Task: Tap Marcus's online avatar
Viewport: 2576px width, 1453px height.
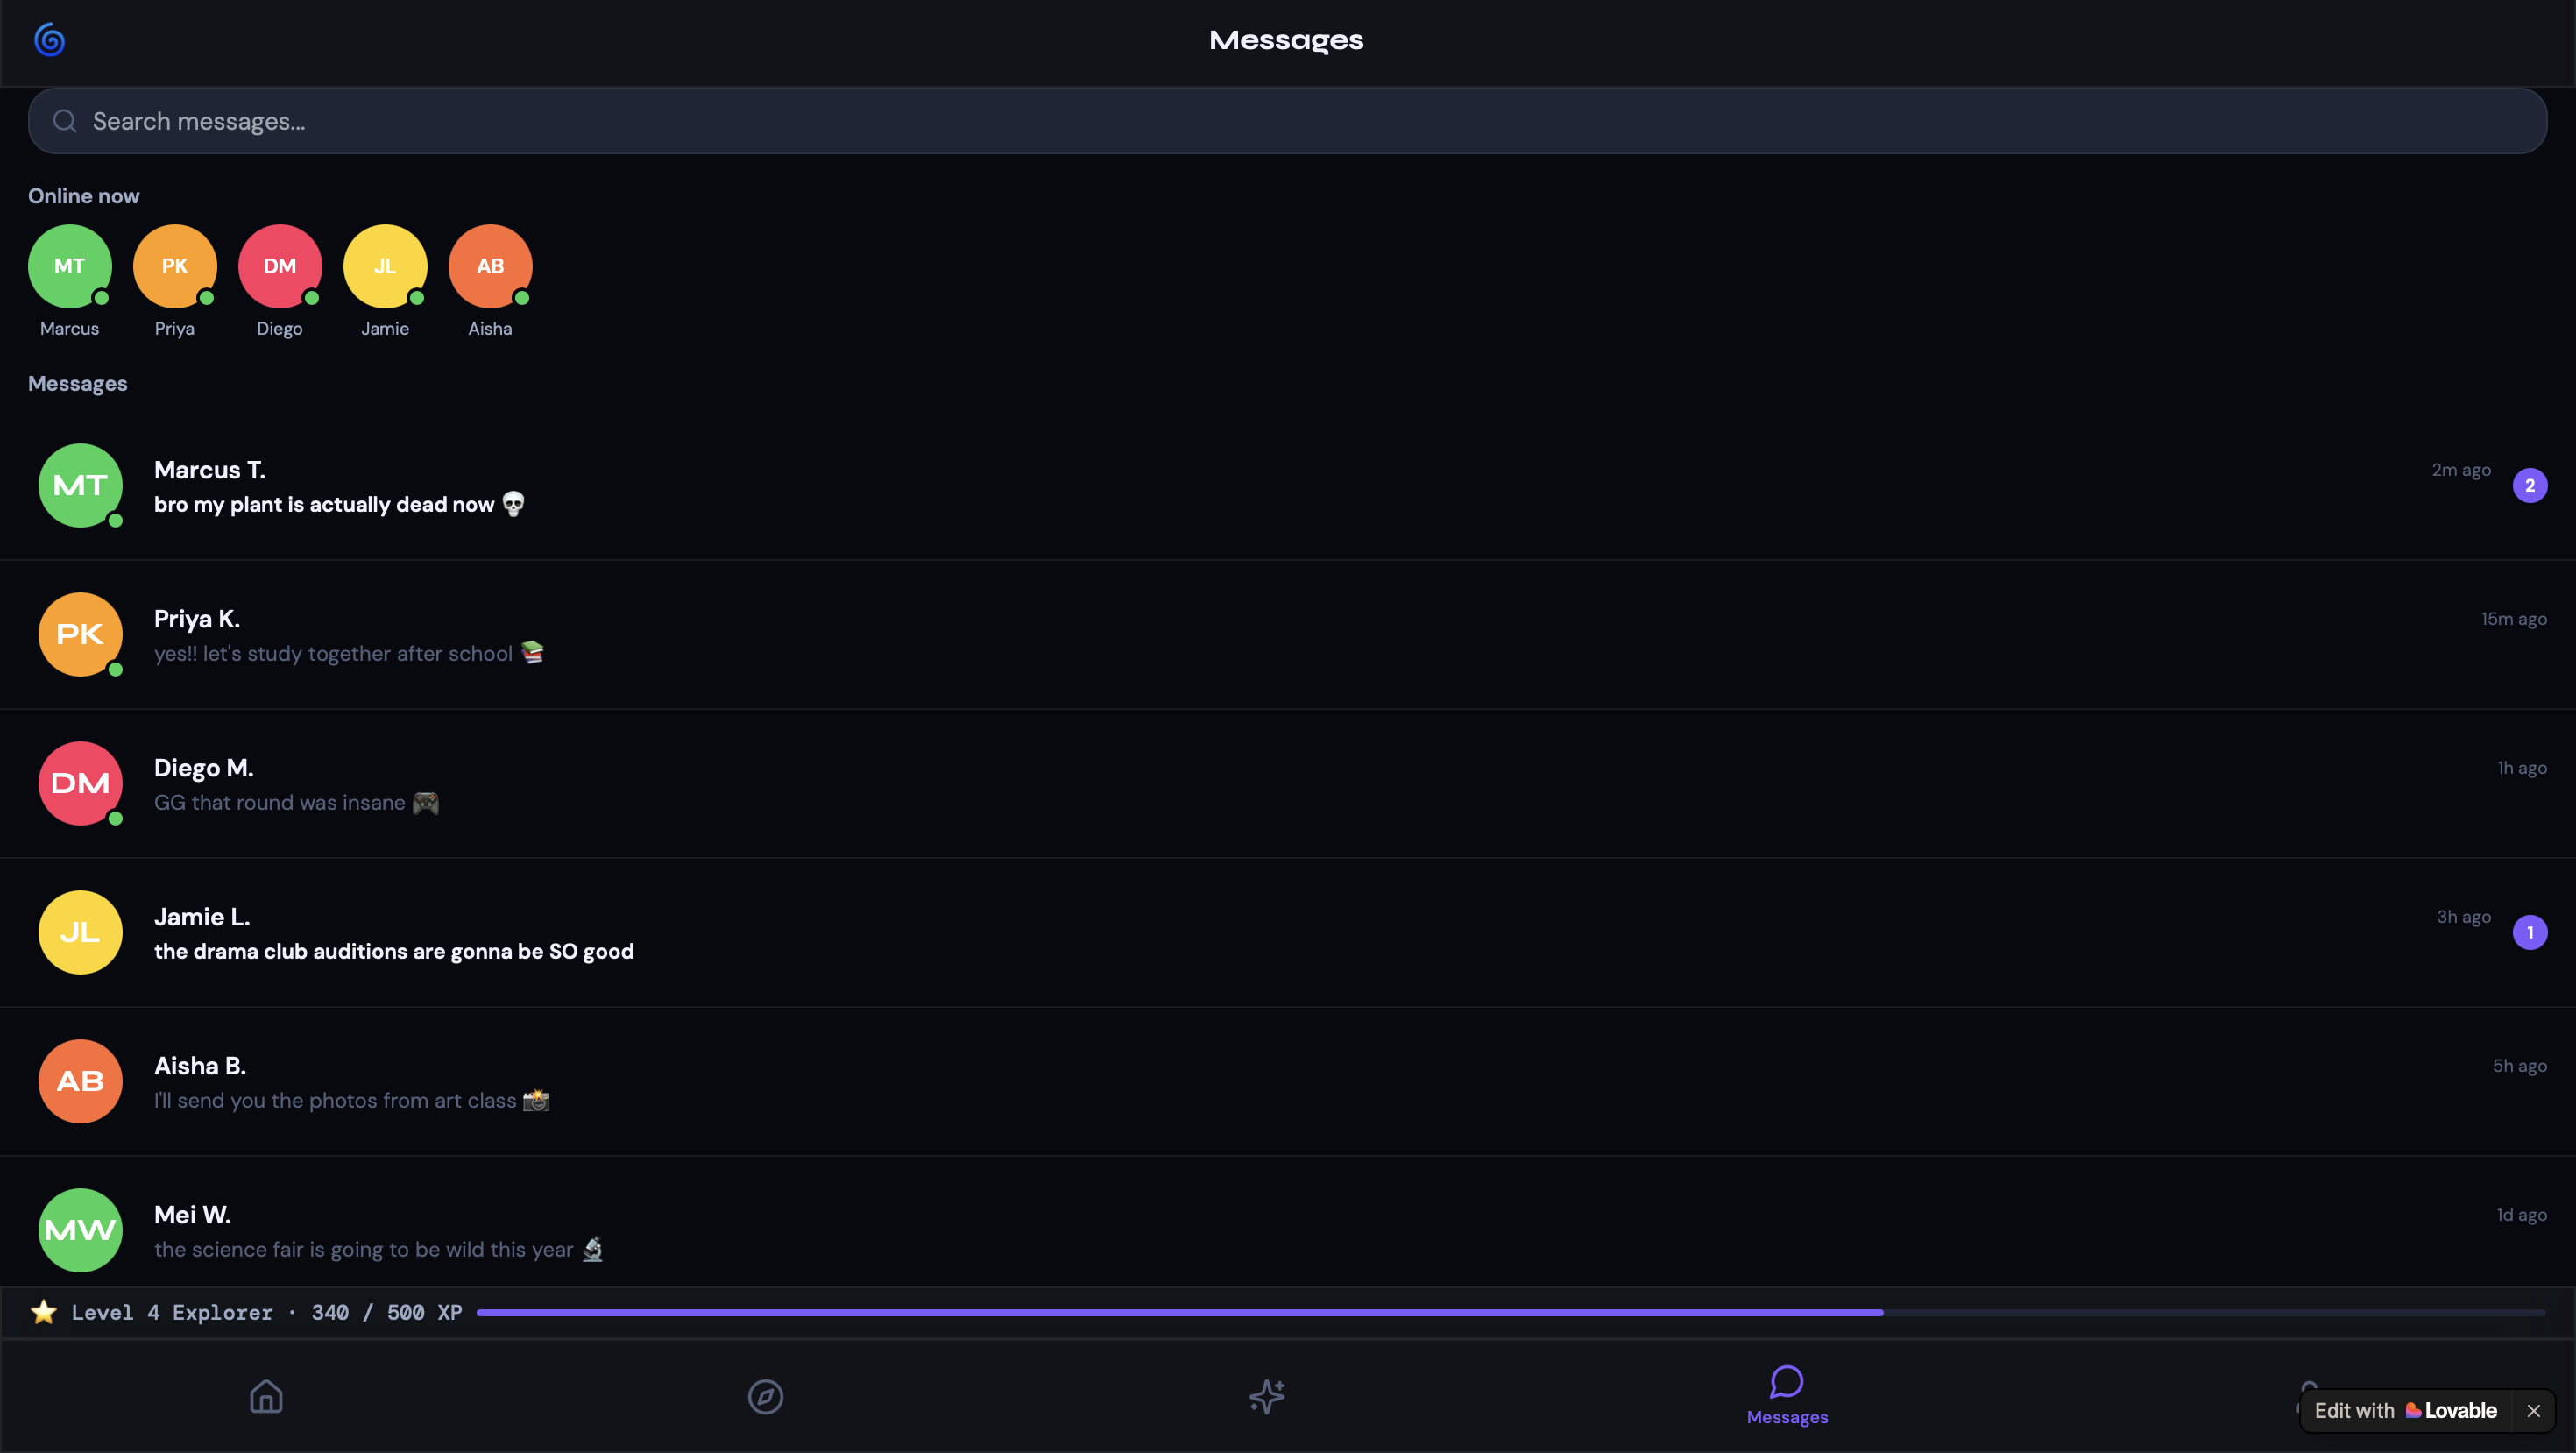Action: [x=69, y=266]
